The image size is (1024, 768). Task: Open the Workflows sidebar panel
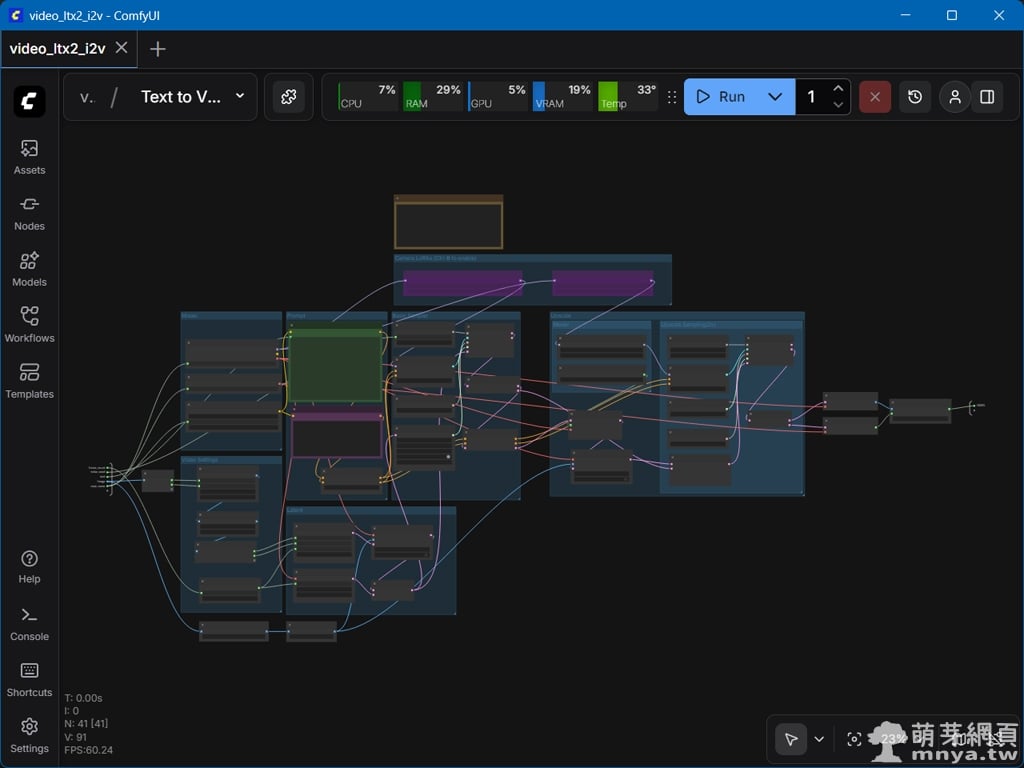click(29, 325)
